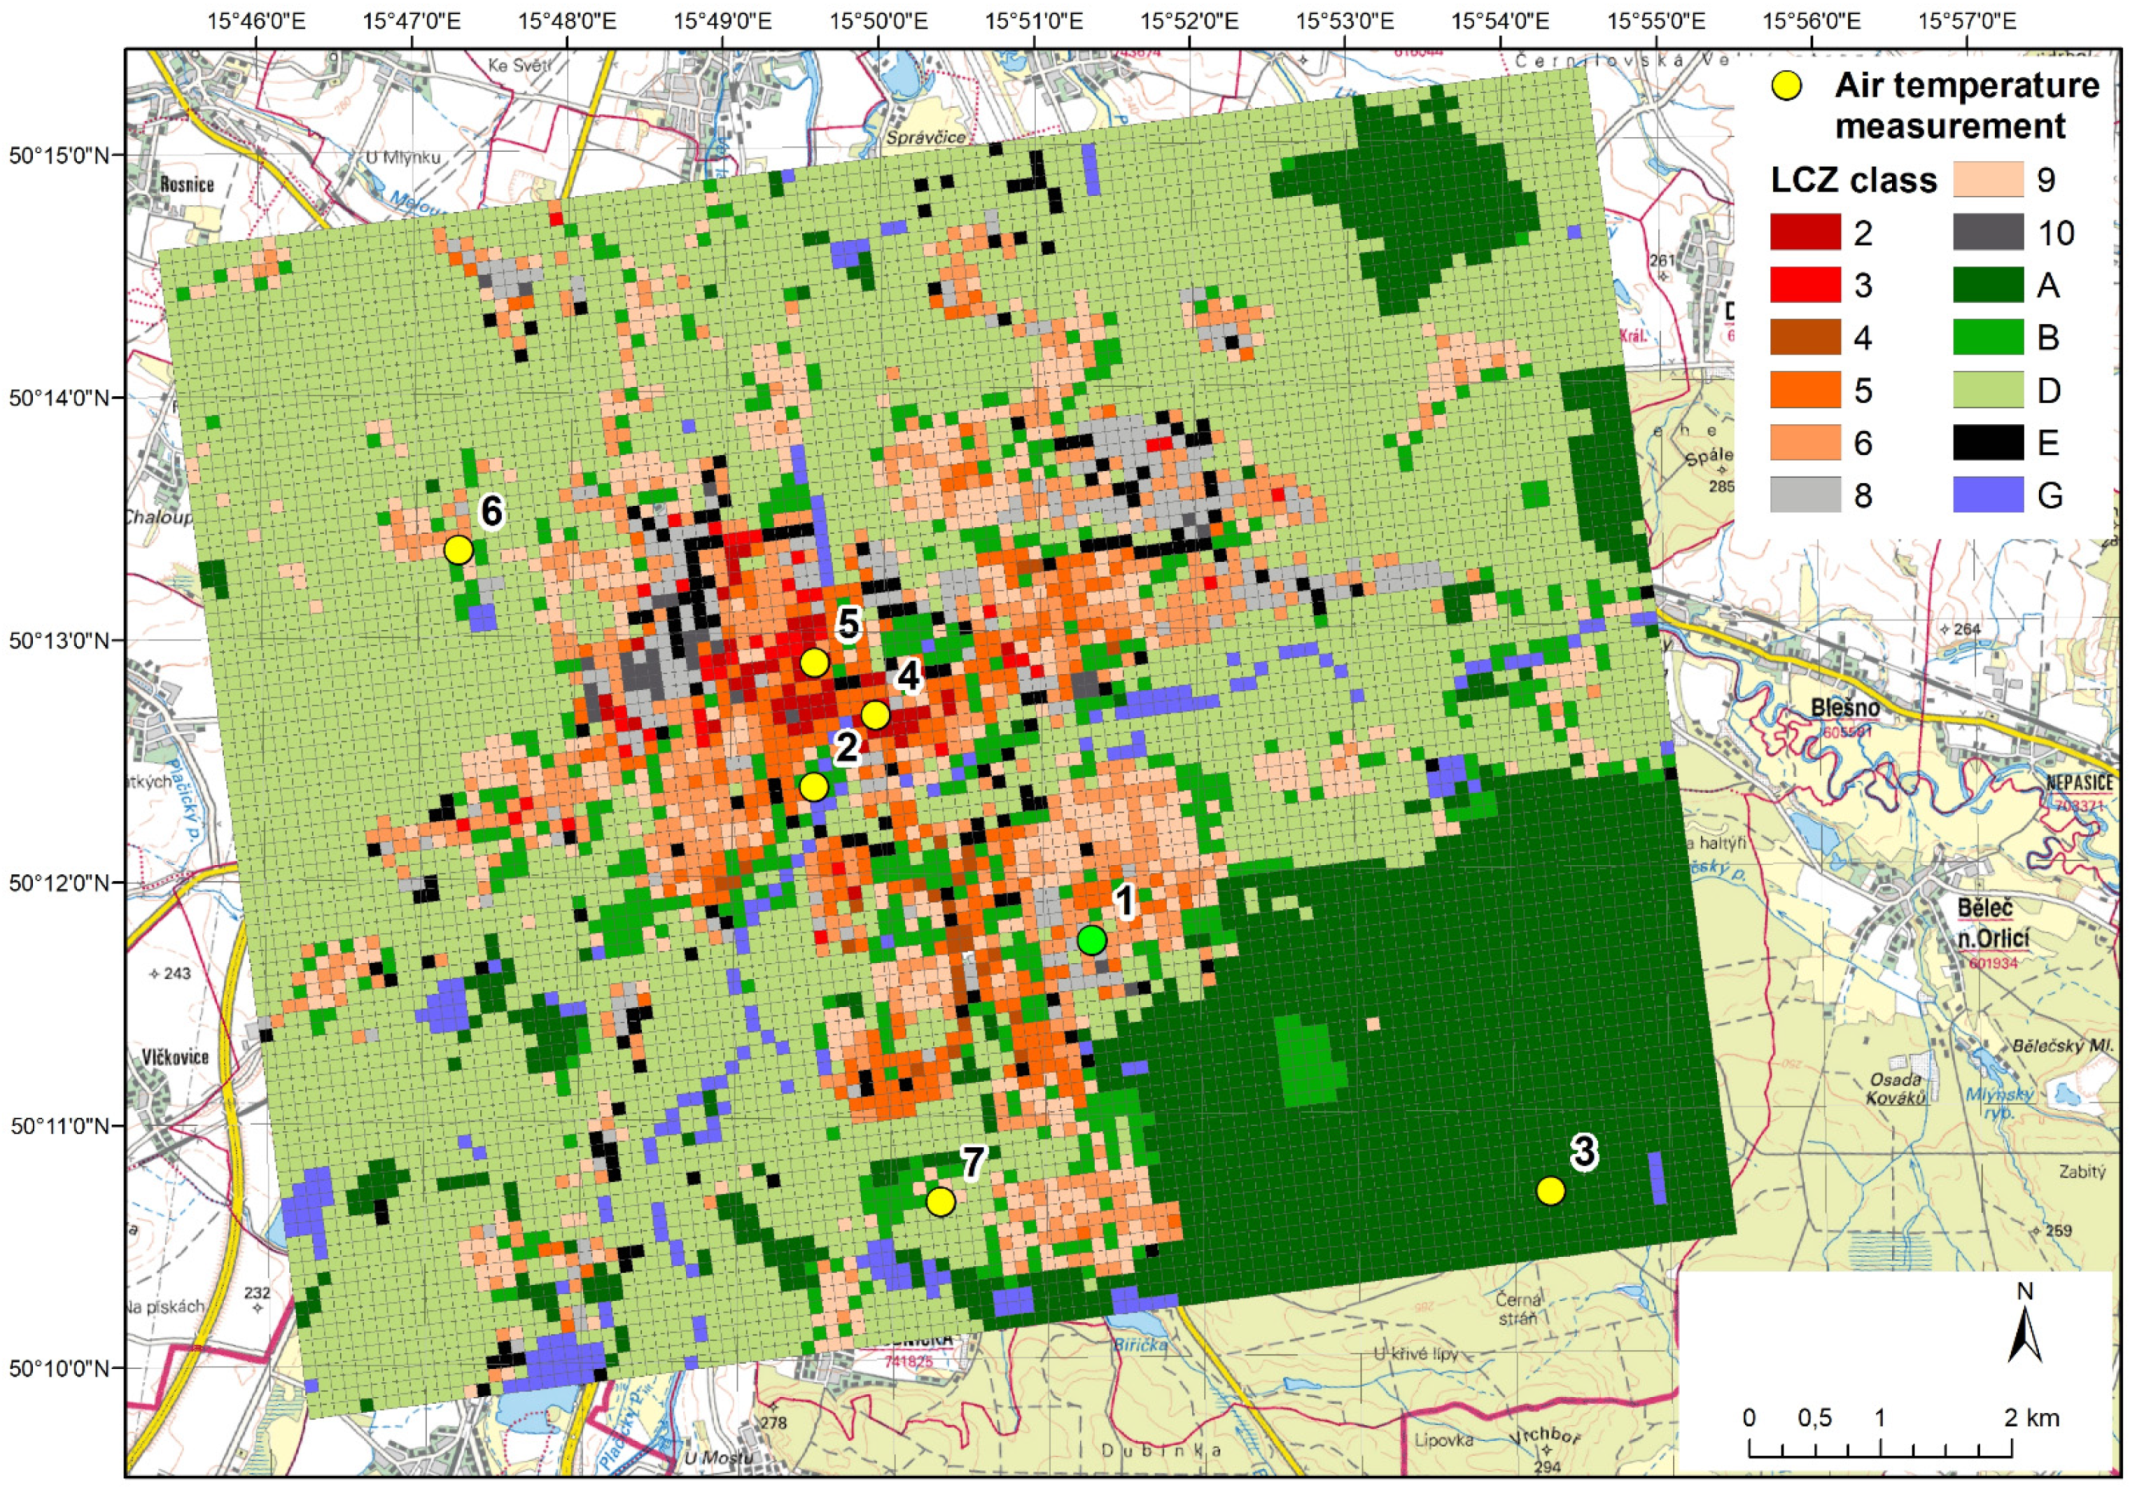Select the dark red LCZ class 2 swatch
This screenshot has height=1490, width=2137.
click(1805, 232)
